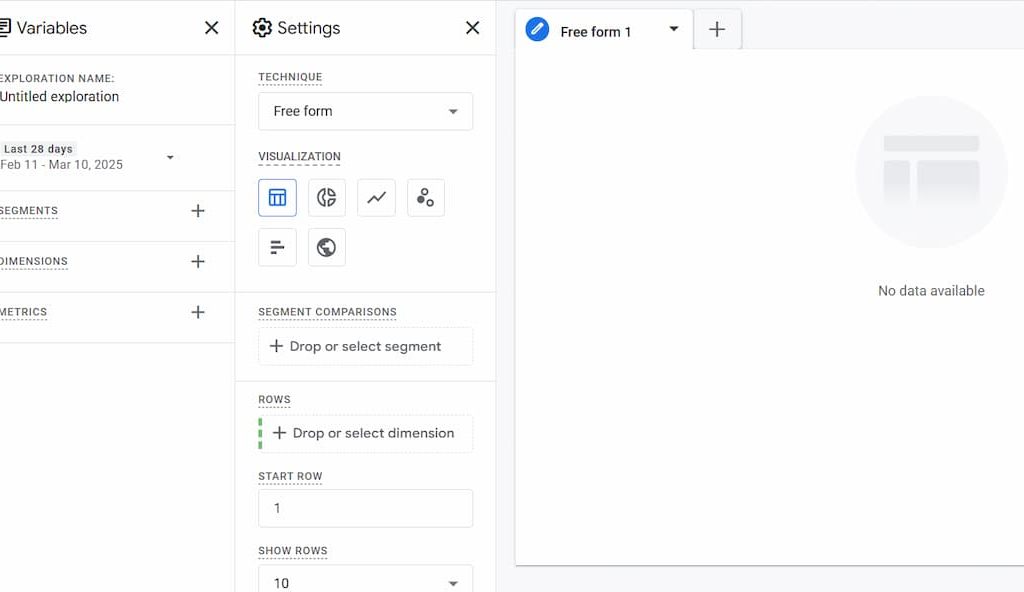Select the scatter plot visualization
This screenshot has height=592, width=1024.
pos(426,197)
